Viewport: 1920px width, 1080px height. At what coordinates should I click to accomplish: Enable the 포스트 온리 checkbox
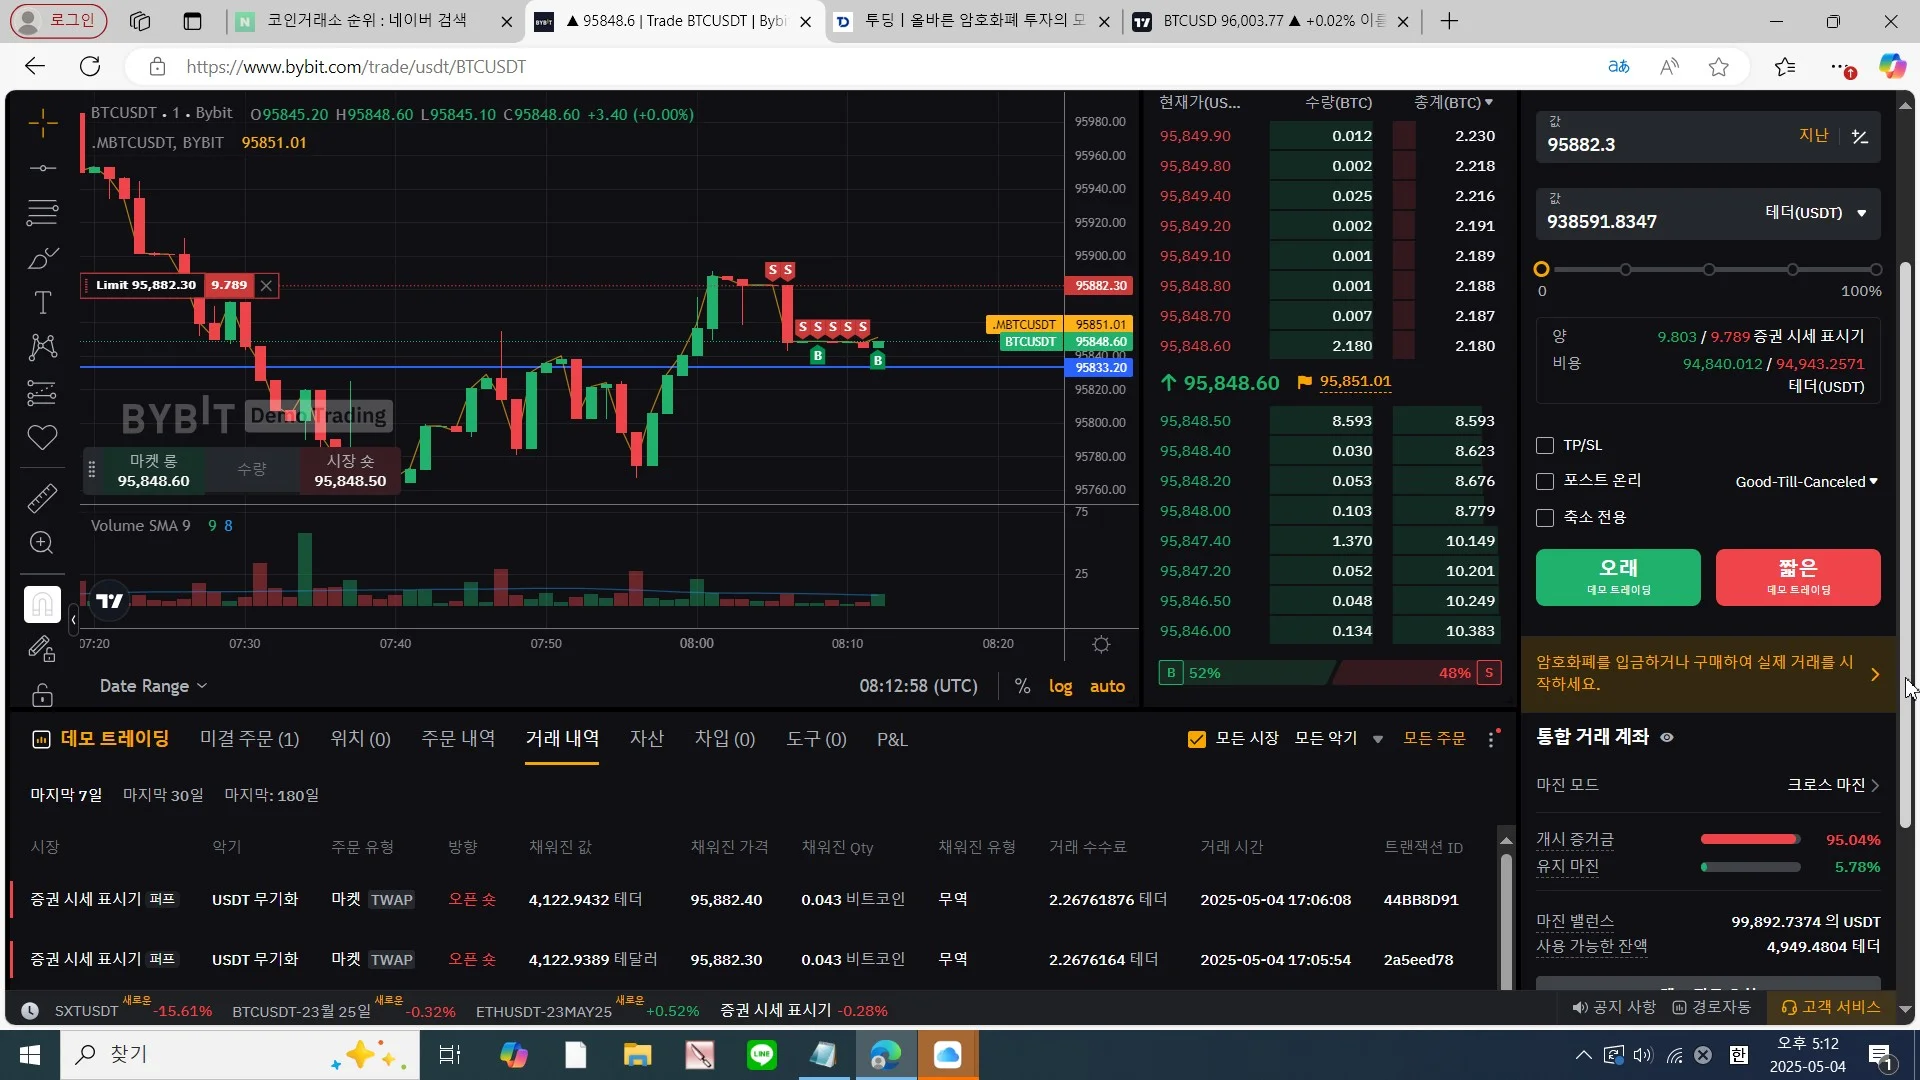click(1545, 481)
